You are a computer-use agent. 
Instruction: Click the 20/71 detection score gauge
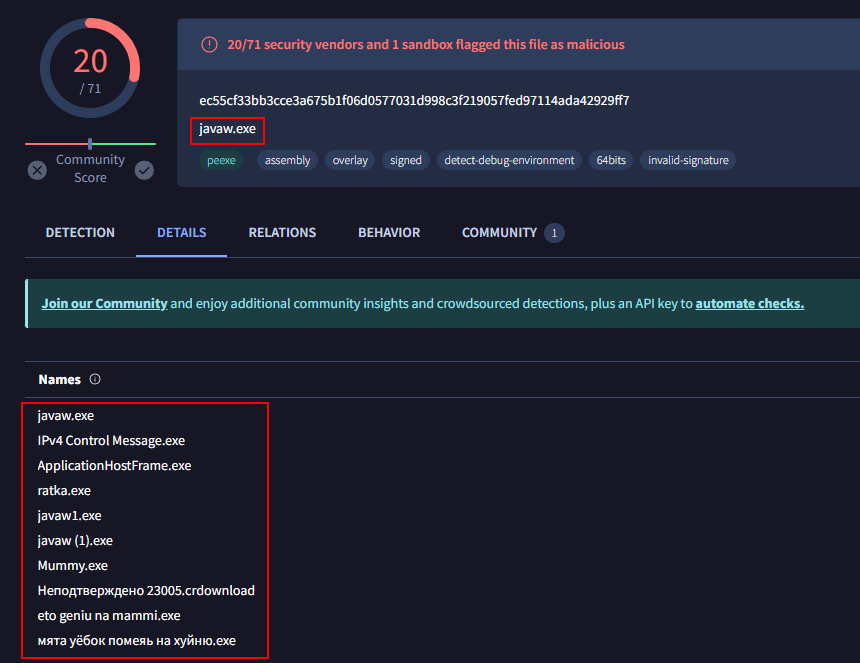click(x=90, y=68)
